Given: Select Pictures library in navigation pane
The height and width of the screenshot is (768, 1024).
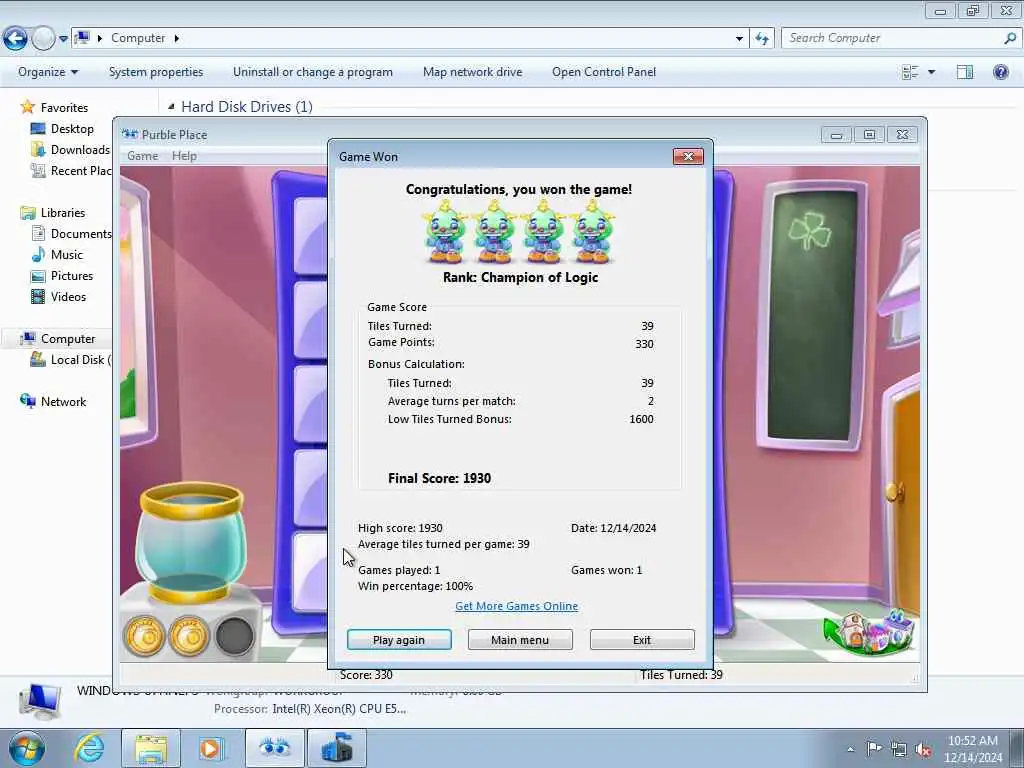Looking at the screenshot, I should click(x=72, y=276).
